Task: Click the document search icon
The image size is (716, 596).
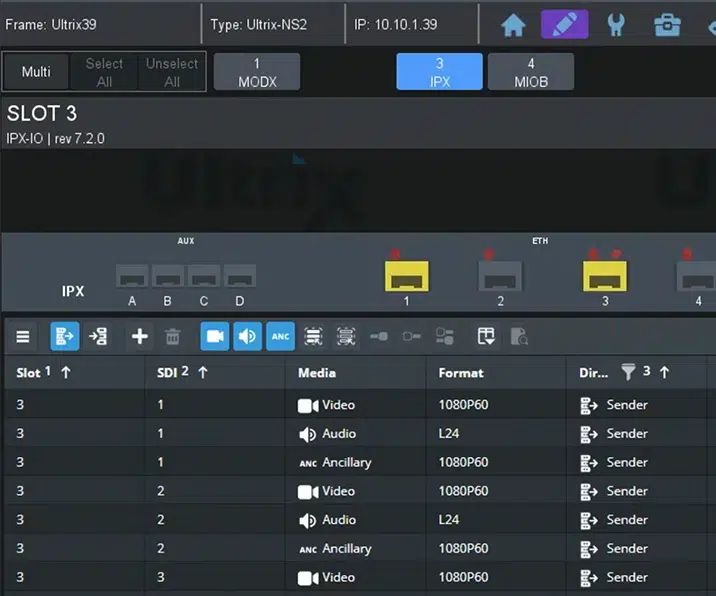Action: [519, 337]
